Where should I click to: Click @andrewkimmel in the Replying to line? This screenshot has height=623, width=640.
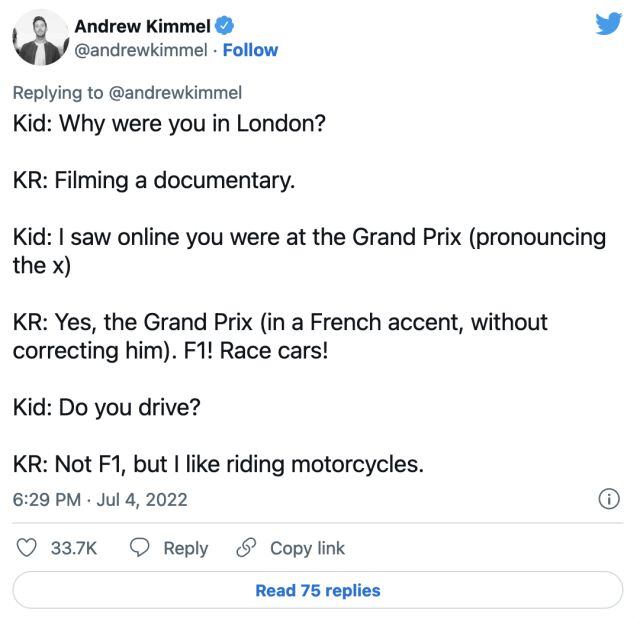(175, 93)
